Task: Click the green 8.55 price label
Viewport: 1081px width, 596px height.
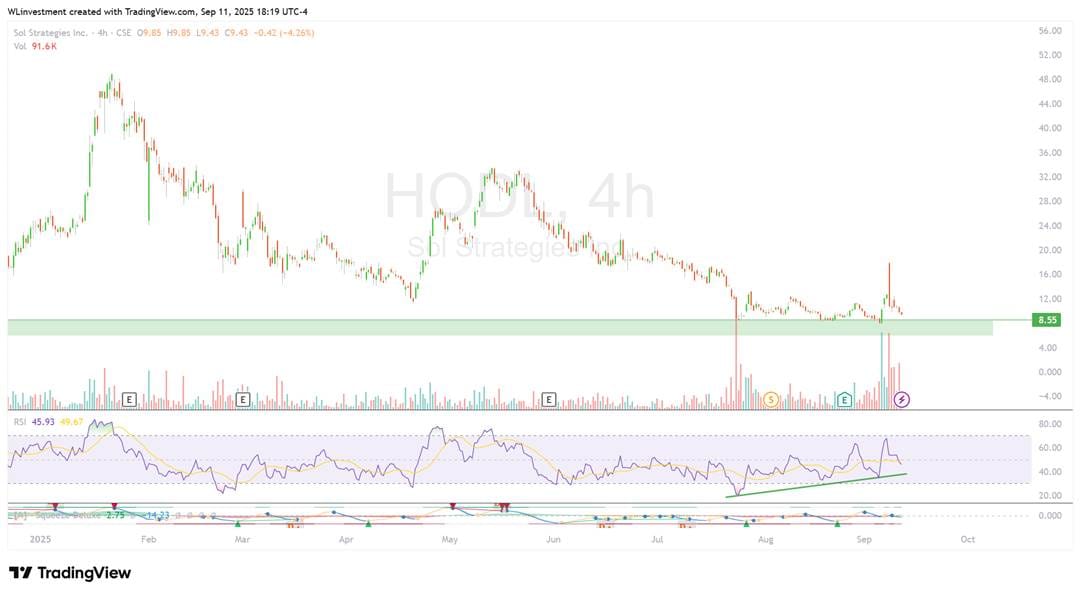Action: 1047,320
